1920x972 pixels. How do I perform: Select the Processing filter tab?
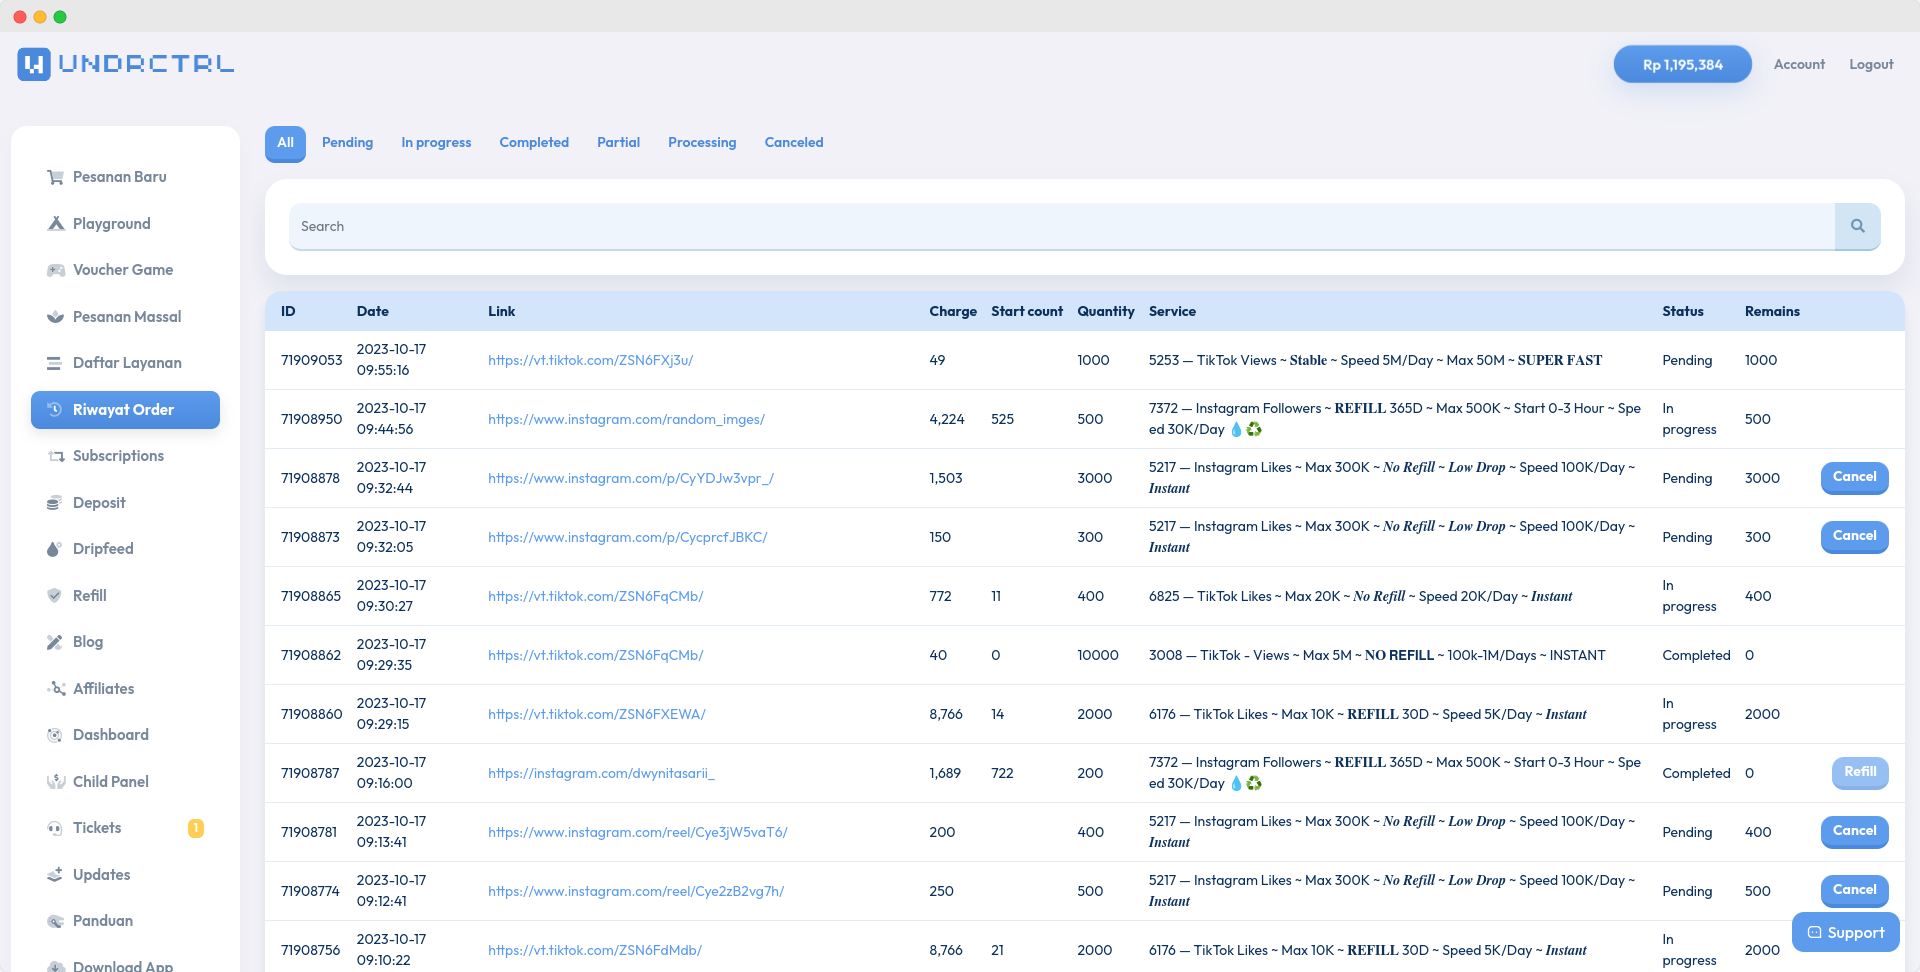701,142
